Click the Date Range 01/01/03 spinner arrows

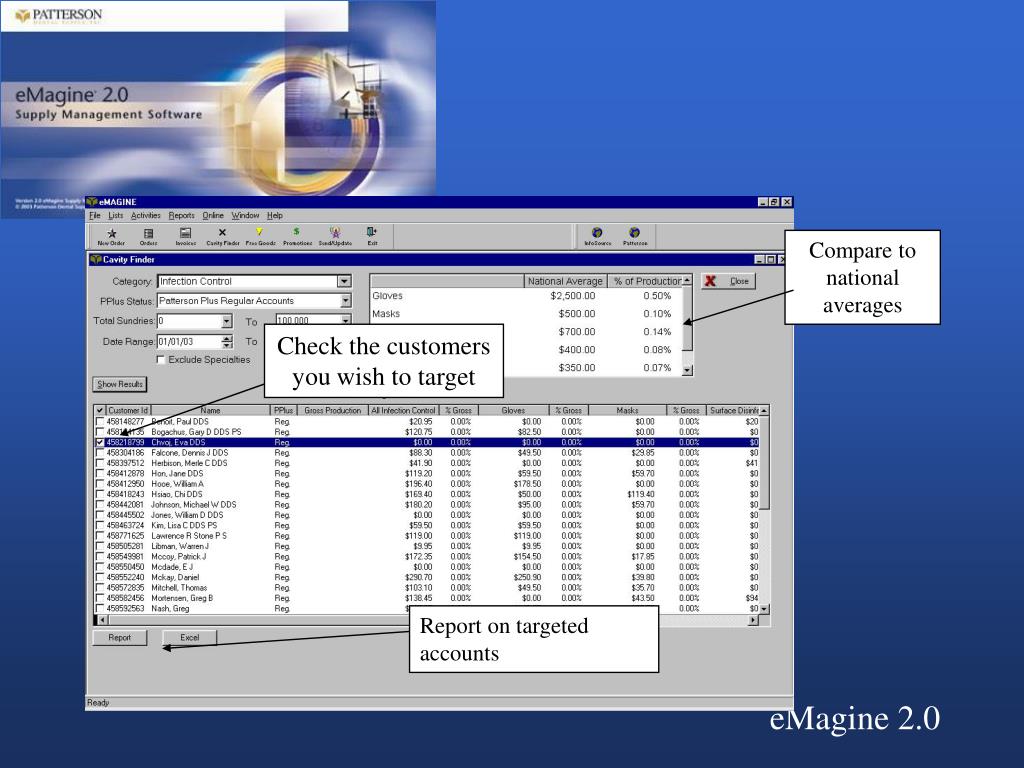[x=227, y=342]
